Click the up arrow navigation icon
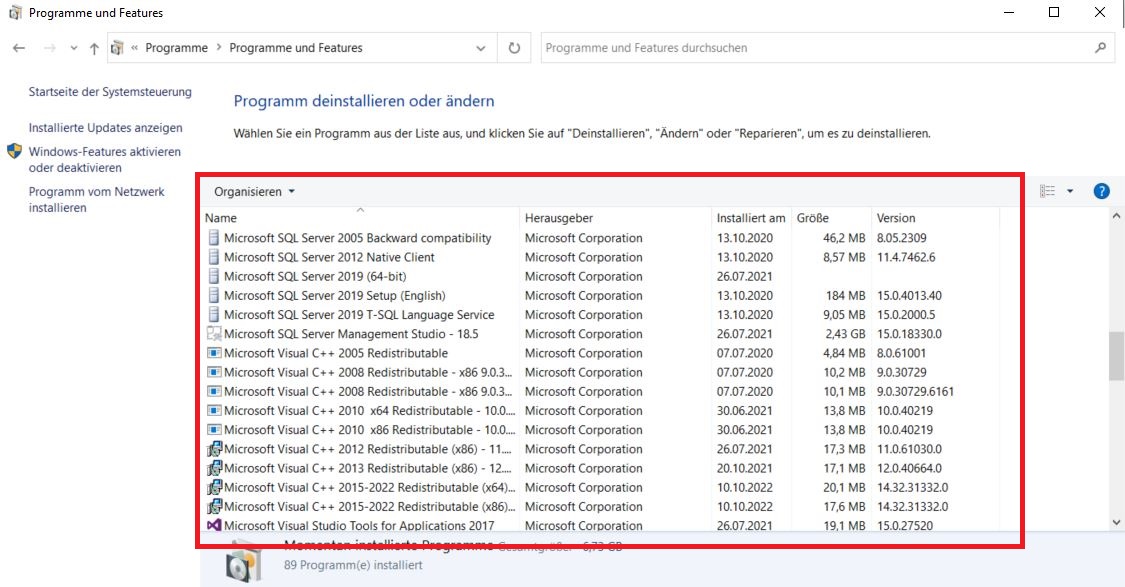The height and width of the screenshot is (587, 1125). pos(94,48)
